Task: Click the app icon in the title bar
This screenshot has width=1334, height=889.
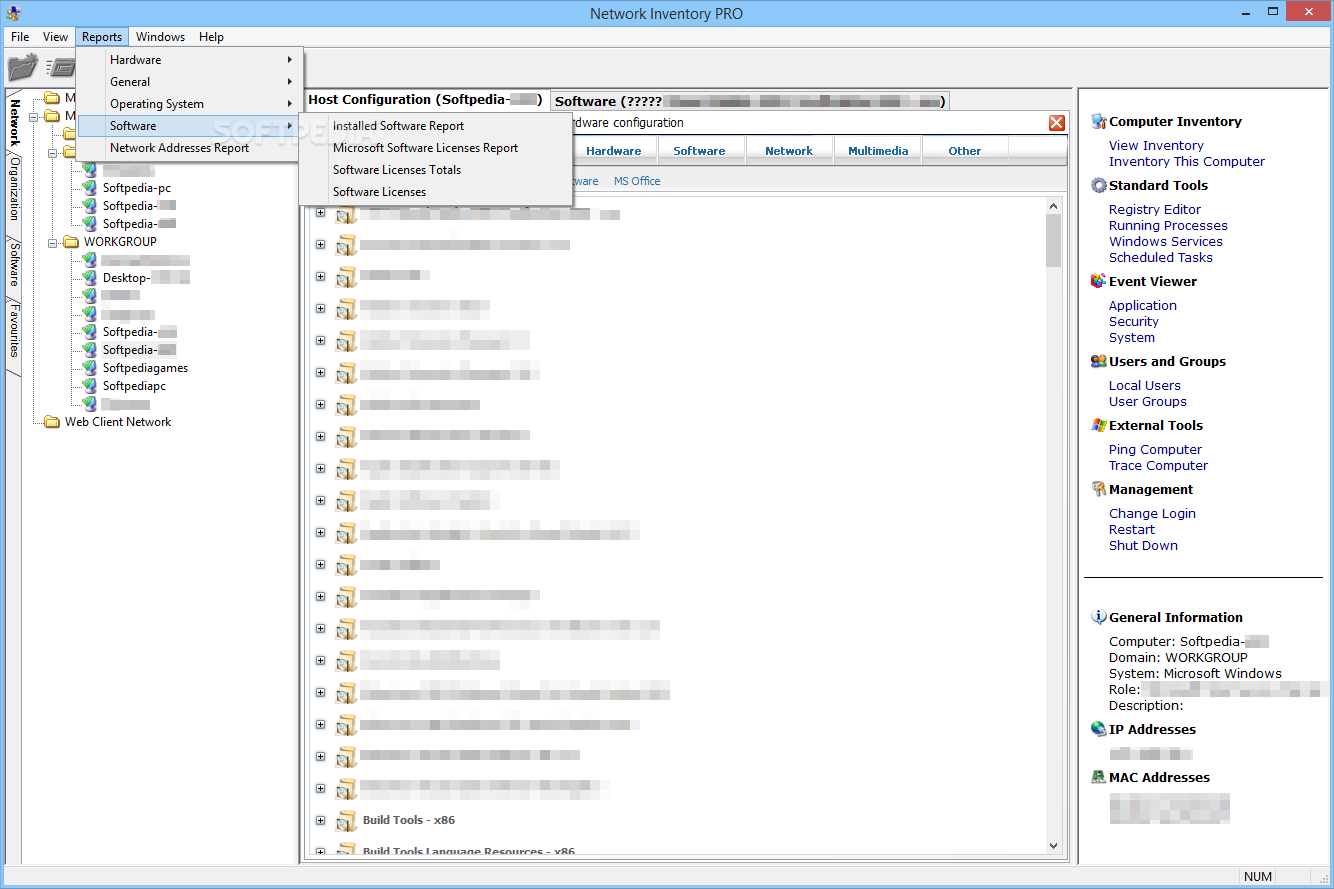Action: click(x=13, y=13)
